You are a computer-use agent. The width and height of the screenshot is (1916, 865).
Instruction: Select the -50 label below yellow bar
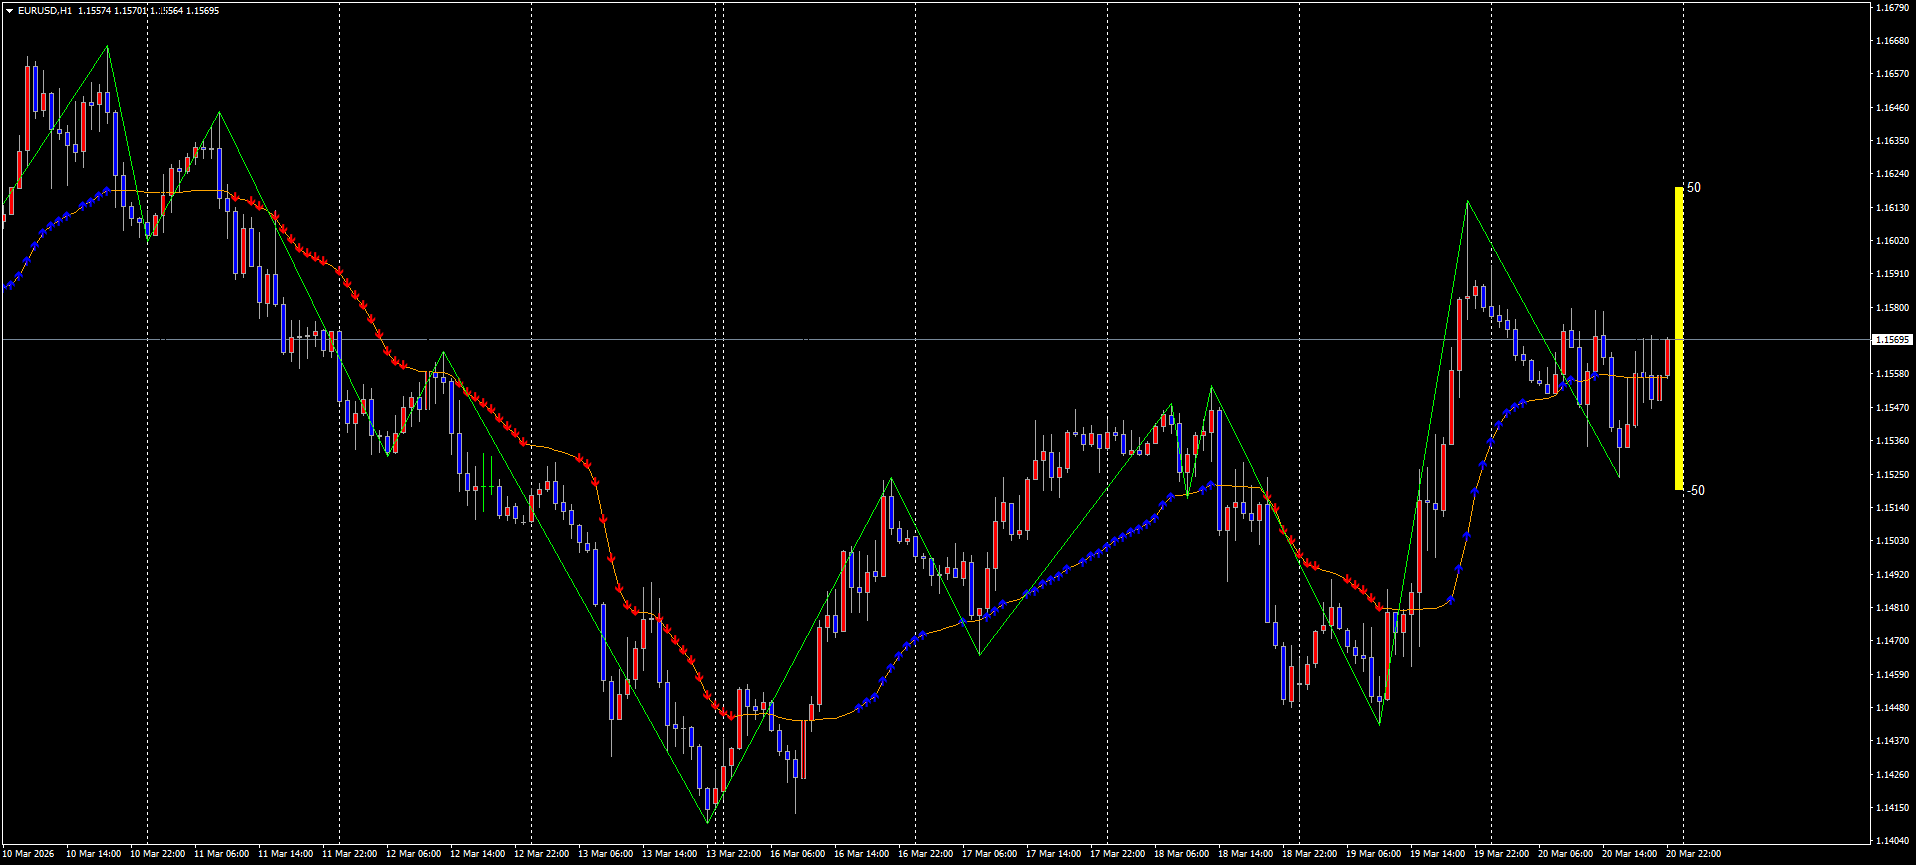[x=1695, y=490]
